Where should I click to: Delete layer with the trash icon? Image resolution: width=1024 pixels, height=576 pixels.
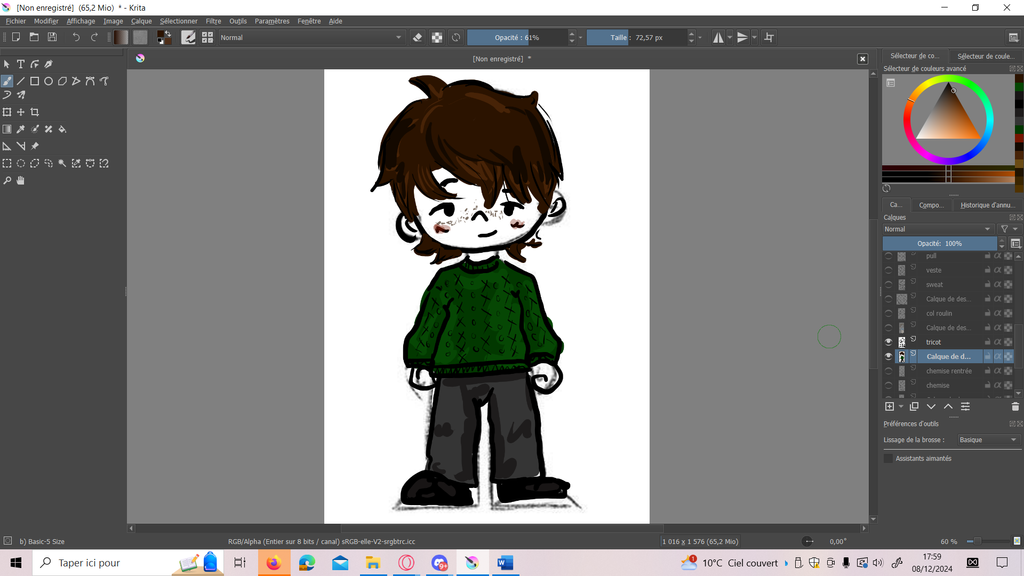pos(1015,406)
